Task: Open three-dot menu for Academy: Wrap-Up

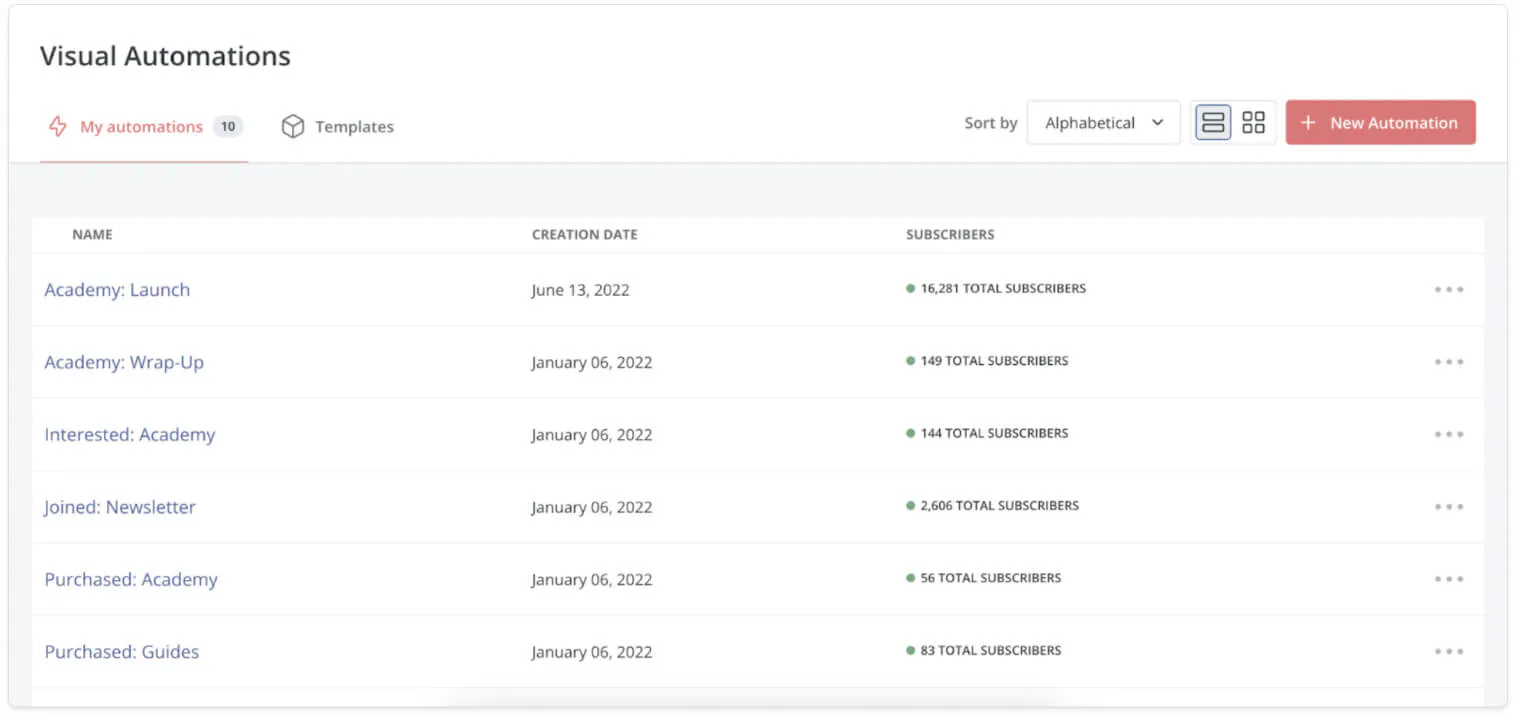Action: (x=1448, y=362)
